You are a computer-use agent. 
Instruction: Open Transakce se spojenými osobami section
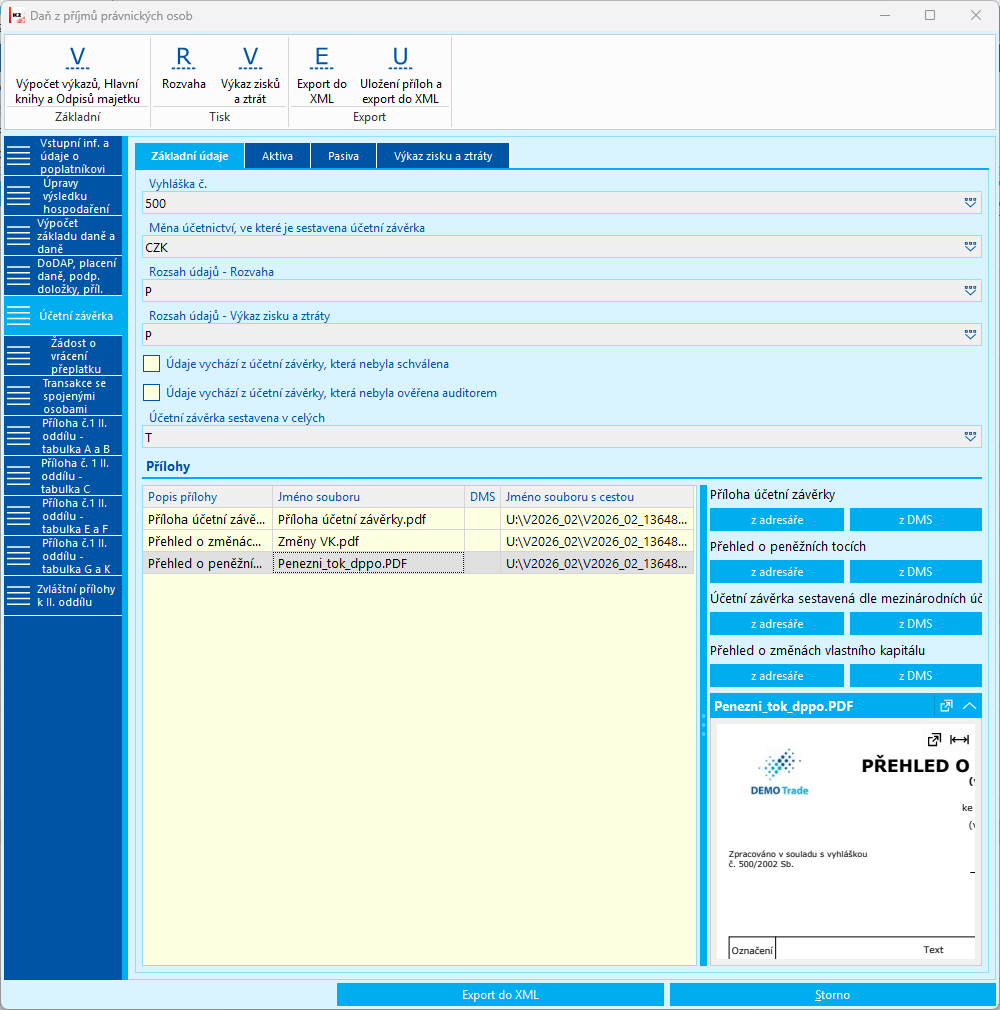coord(63,395)
